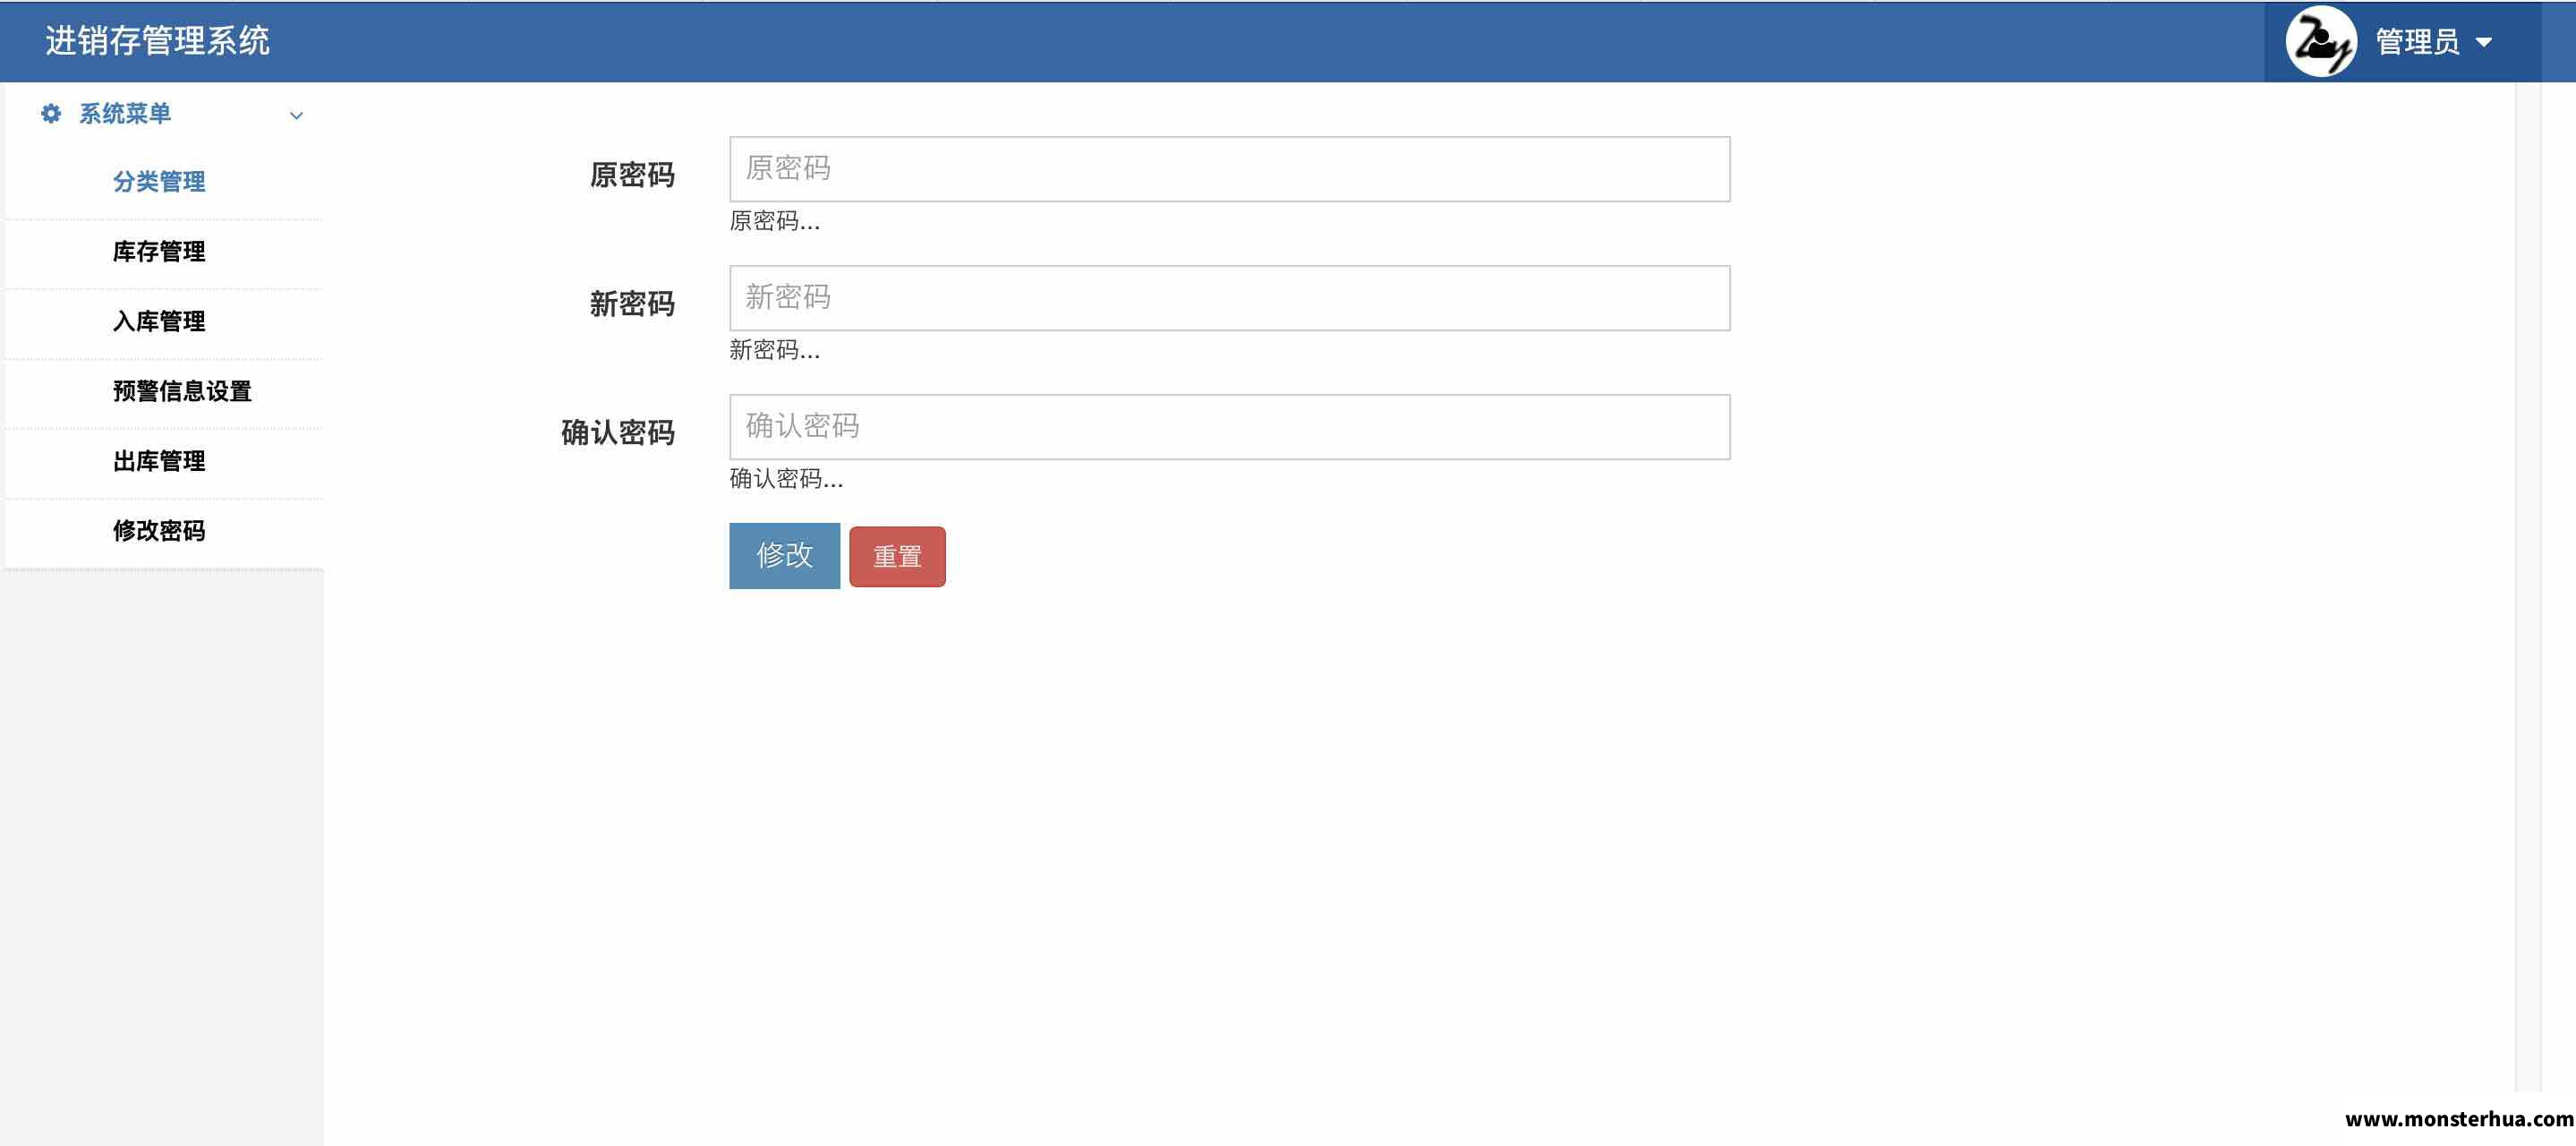Focus the 原密码 input field

[1229, 169]
